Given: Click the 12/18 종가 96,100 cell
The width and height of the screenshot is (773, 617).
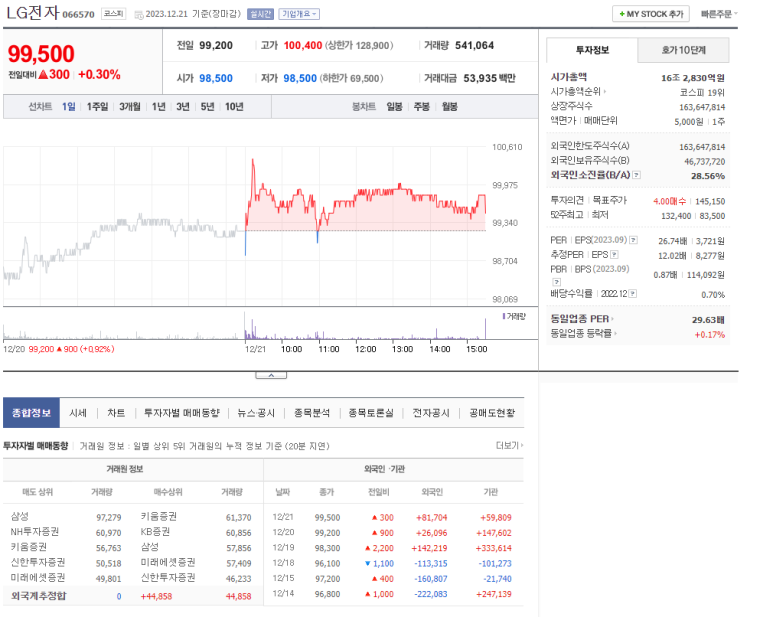Looking at the screenshot, I should click(x=327, y=563).
